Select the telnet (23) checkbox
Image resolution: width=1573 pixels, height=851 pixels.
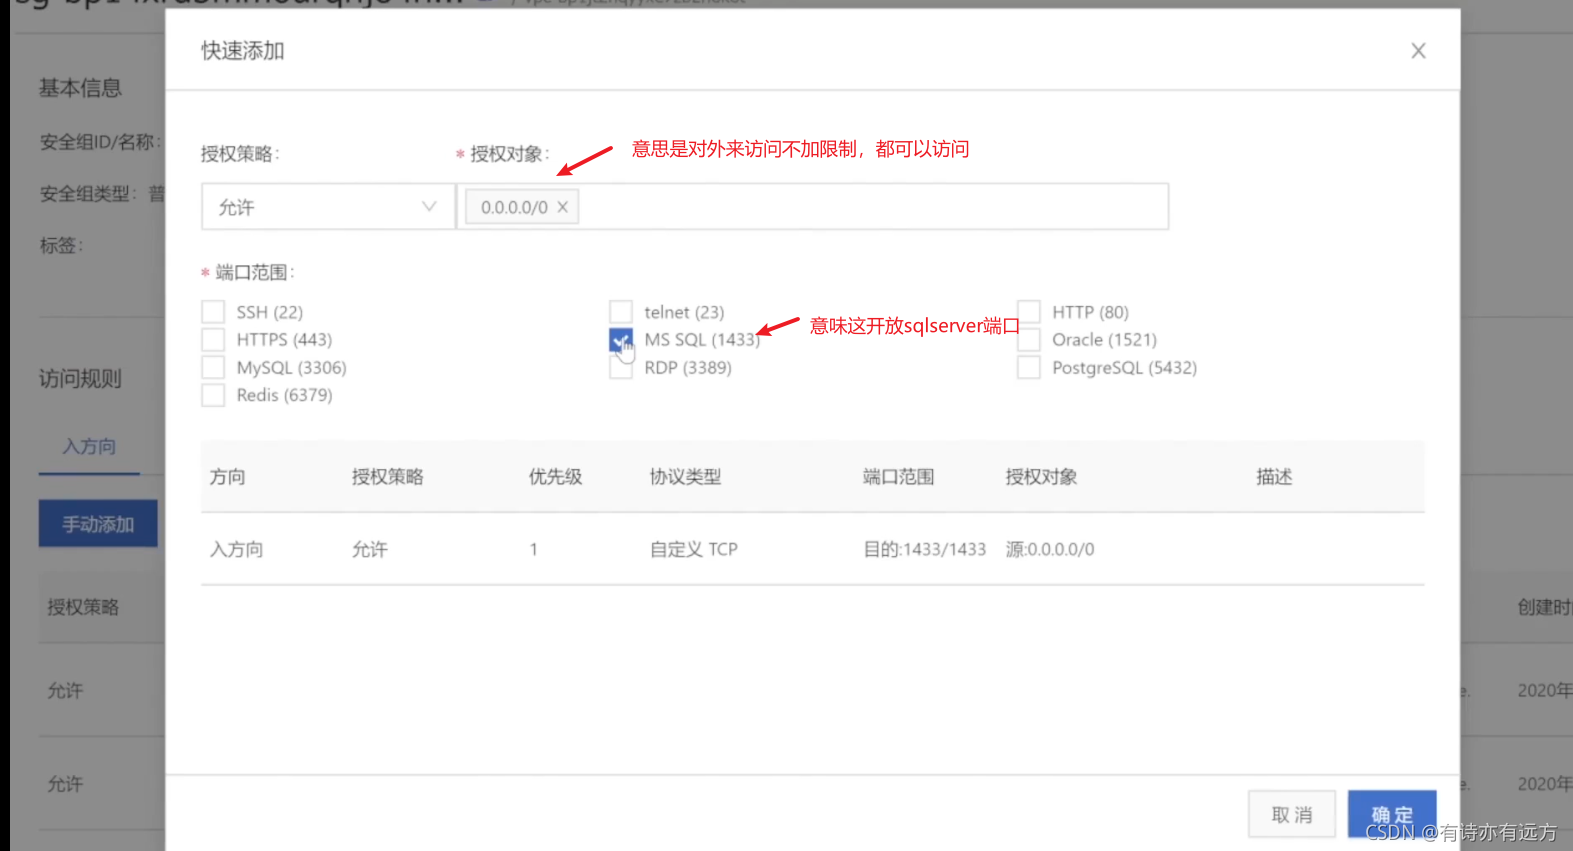(x=621, y=312)
